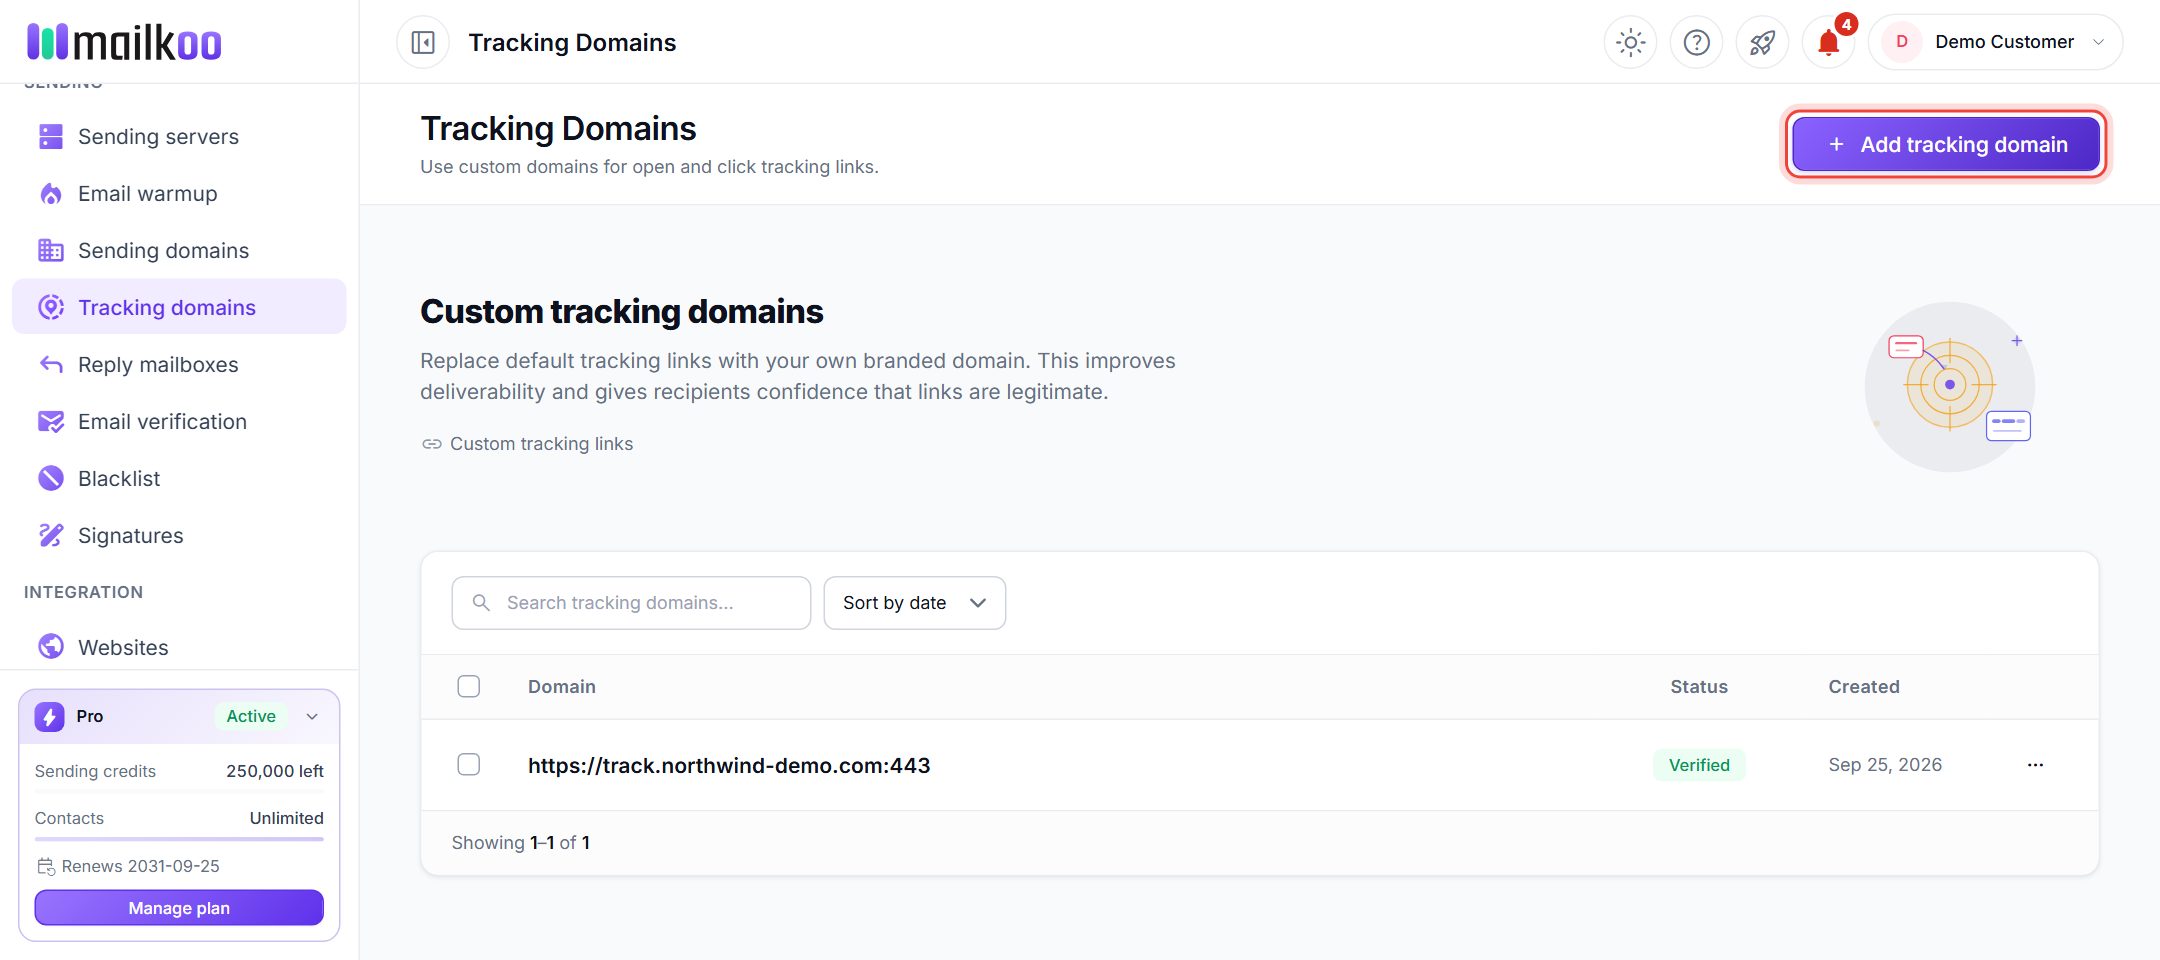Click the search magnifier icon in the search field
Screen dimensions: 2160x960
[481, 603]
